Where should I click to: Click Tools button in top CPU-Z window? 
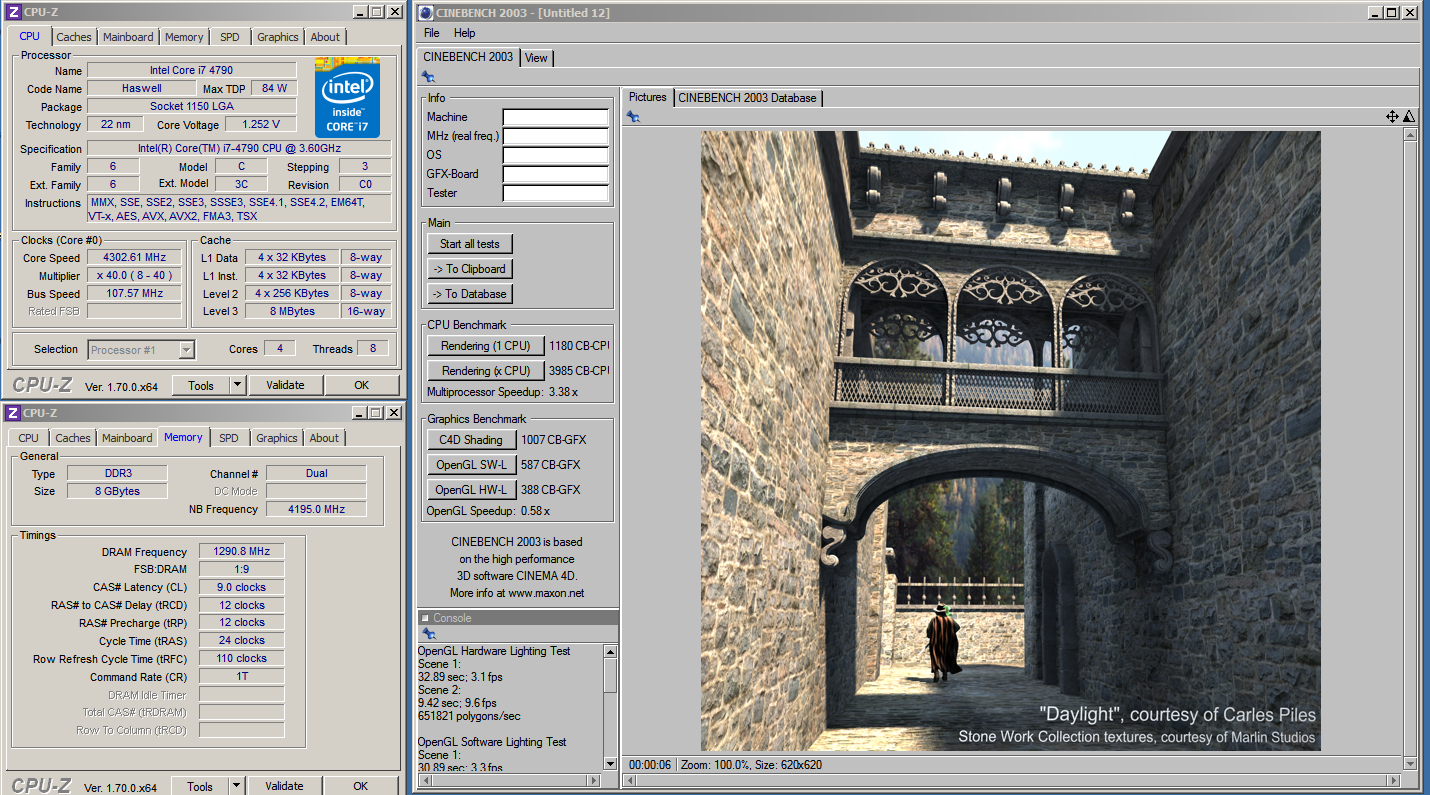coord(201,385)
